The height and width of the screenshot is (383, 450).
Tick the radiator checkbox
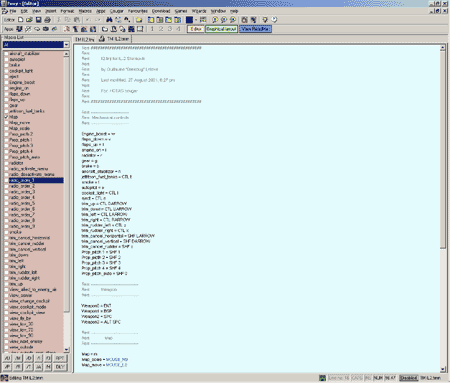point(6,163)
